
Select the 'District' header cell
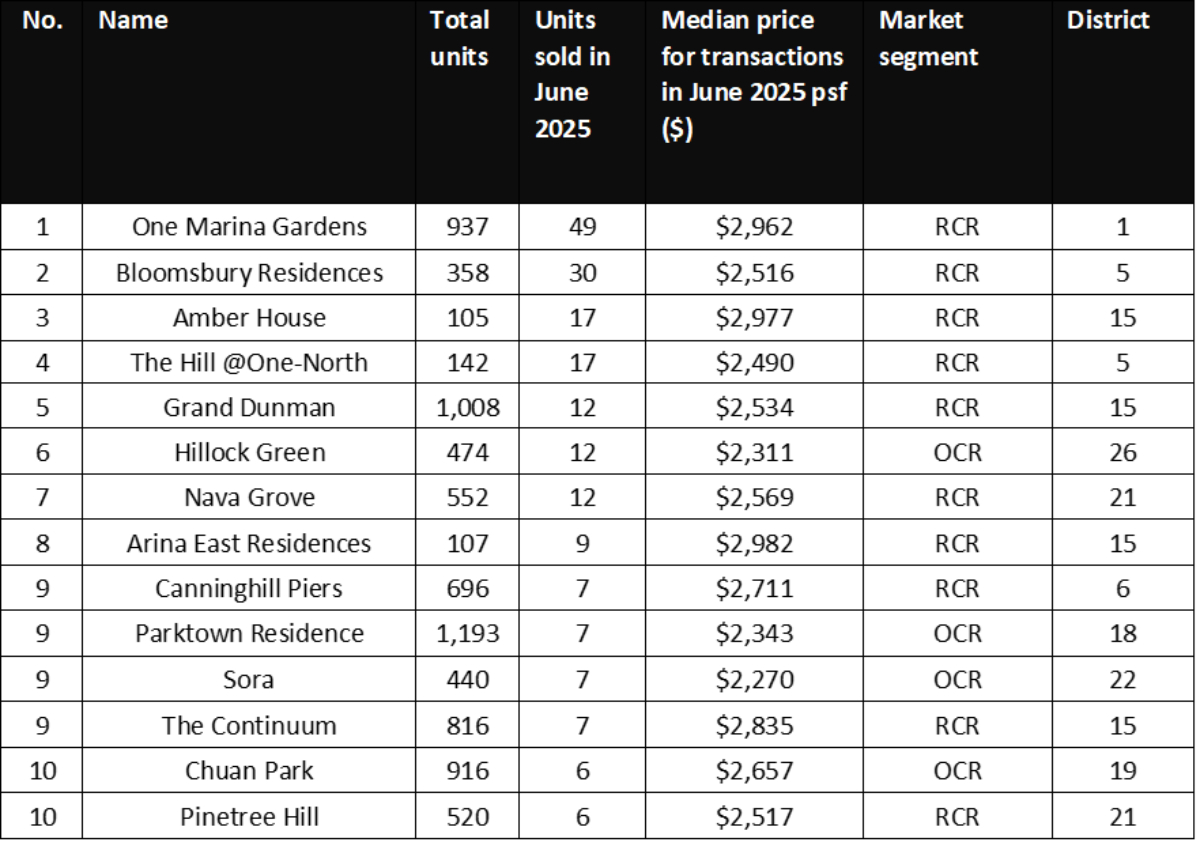[1107, 22]
